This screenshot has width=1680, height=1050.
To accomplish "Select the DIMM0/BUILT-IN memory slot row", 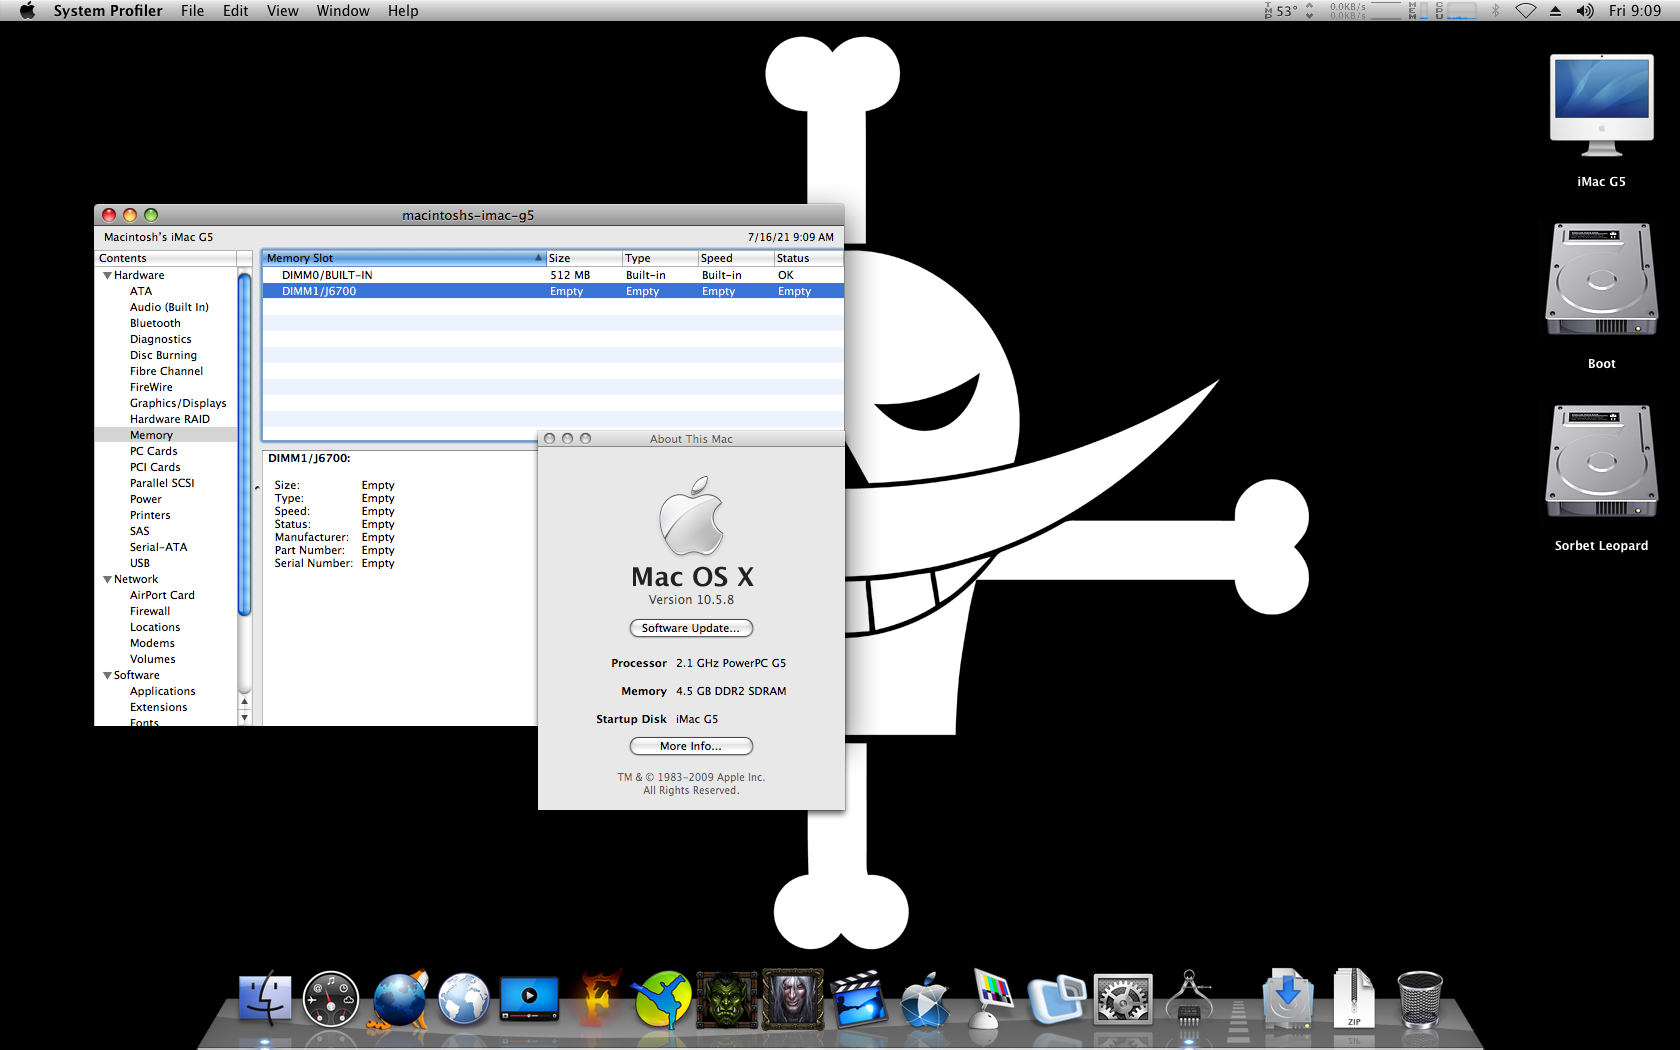I will tap(553, 275).
